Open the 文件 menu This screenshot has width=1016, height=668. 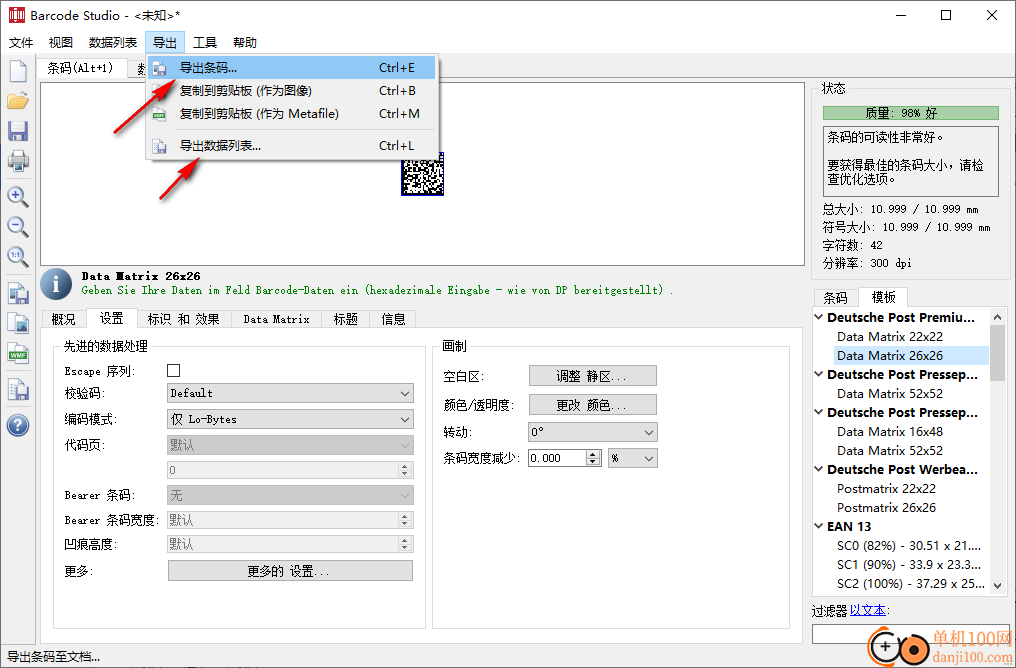[x=21, y=43]
